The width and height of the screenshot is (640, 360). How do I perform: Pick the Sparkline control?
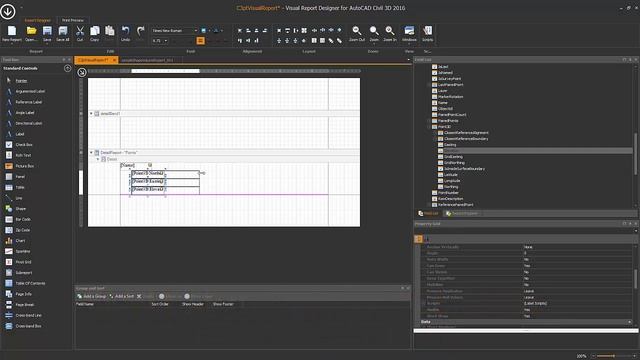(x=23, y=251)
